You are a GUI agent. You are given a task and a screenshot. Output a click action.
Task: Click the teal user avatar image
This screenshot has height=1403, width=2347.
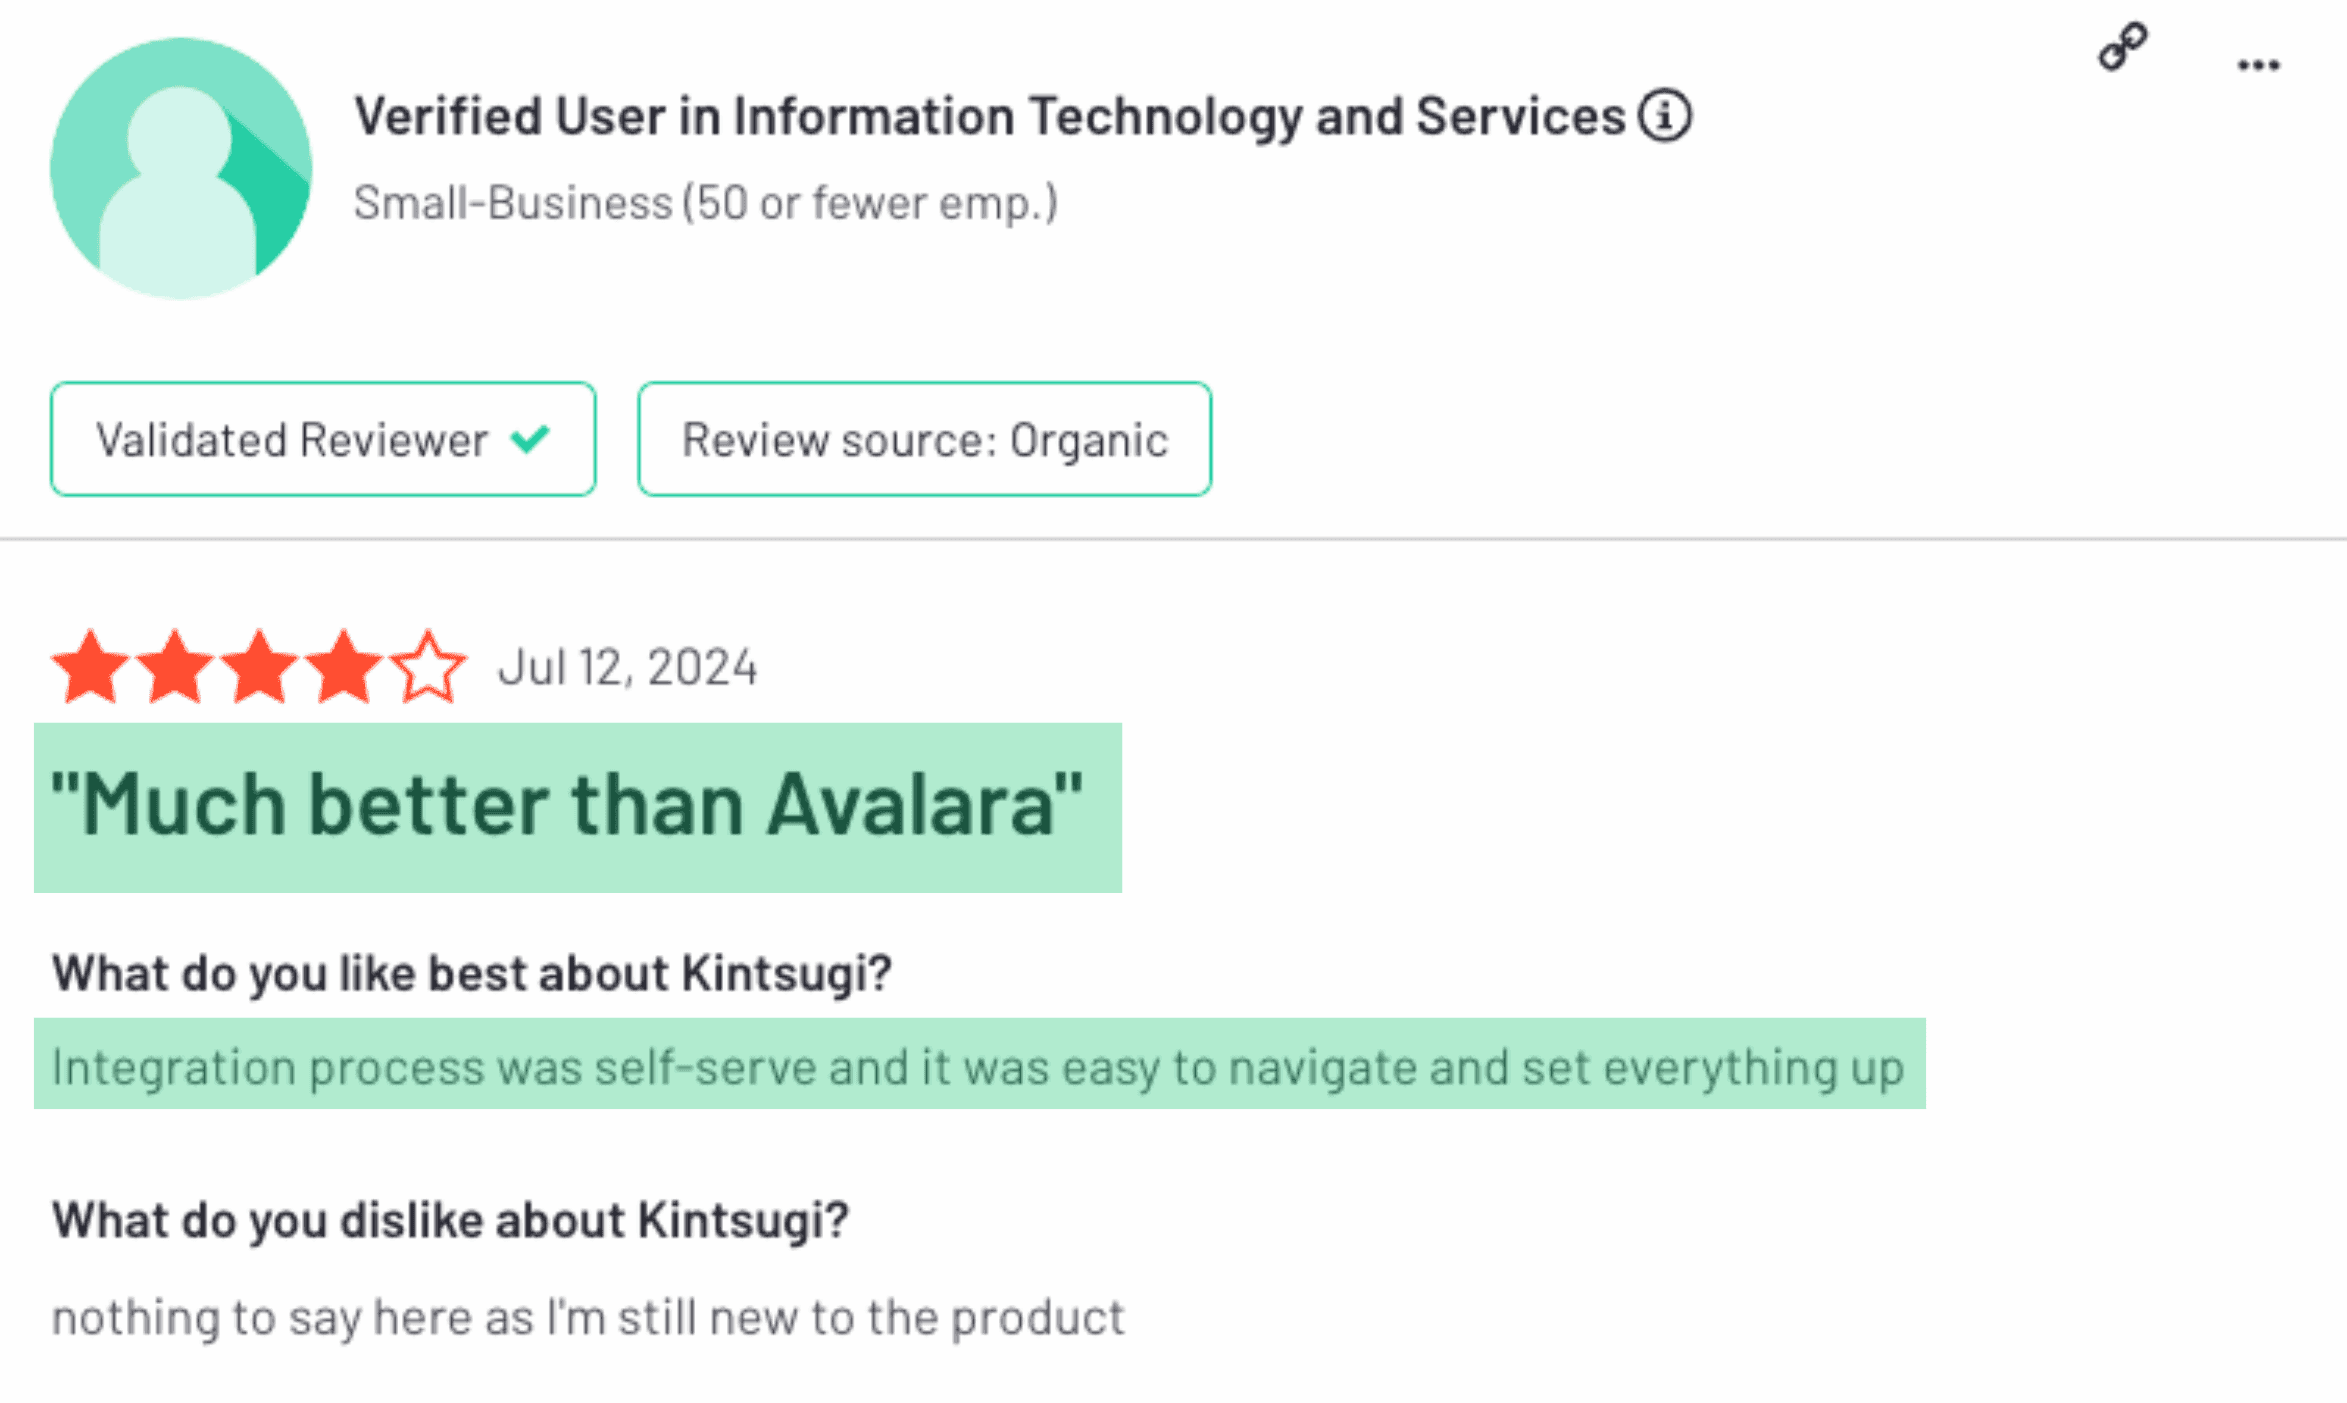[x=181, y=168]
